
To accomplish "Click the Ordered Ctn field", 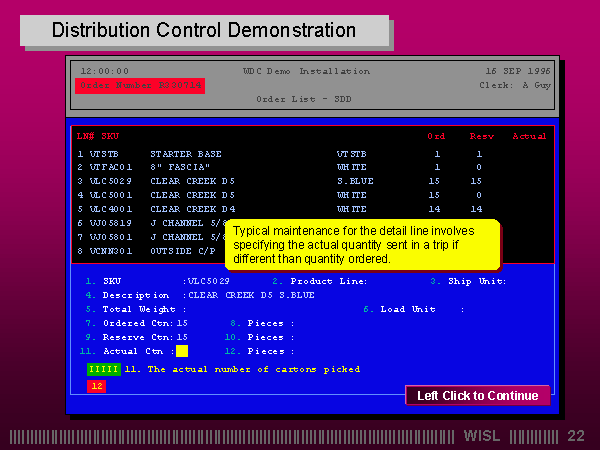I will coord(145,323).
